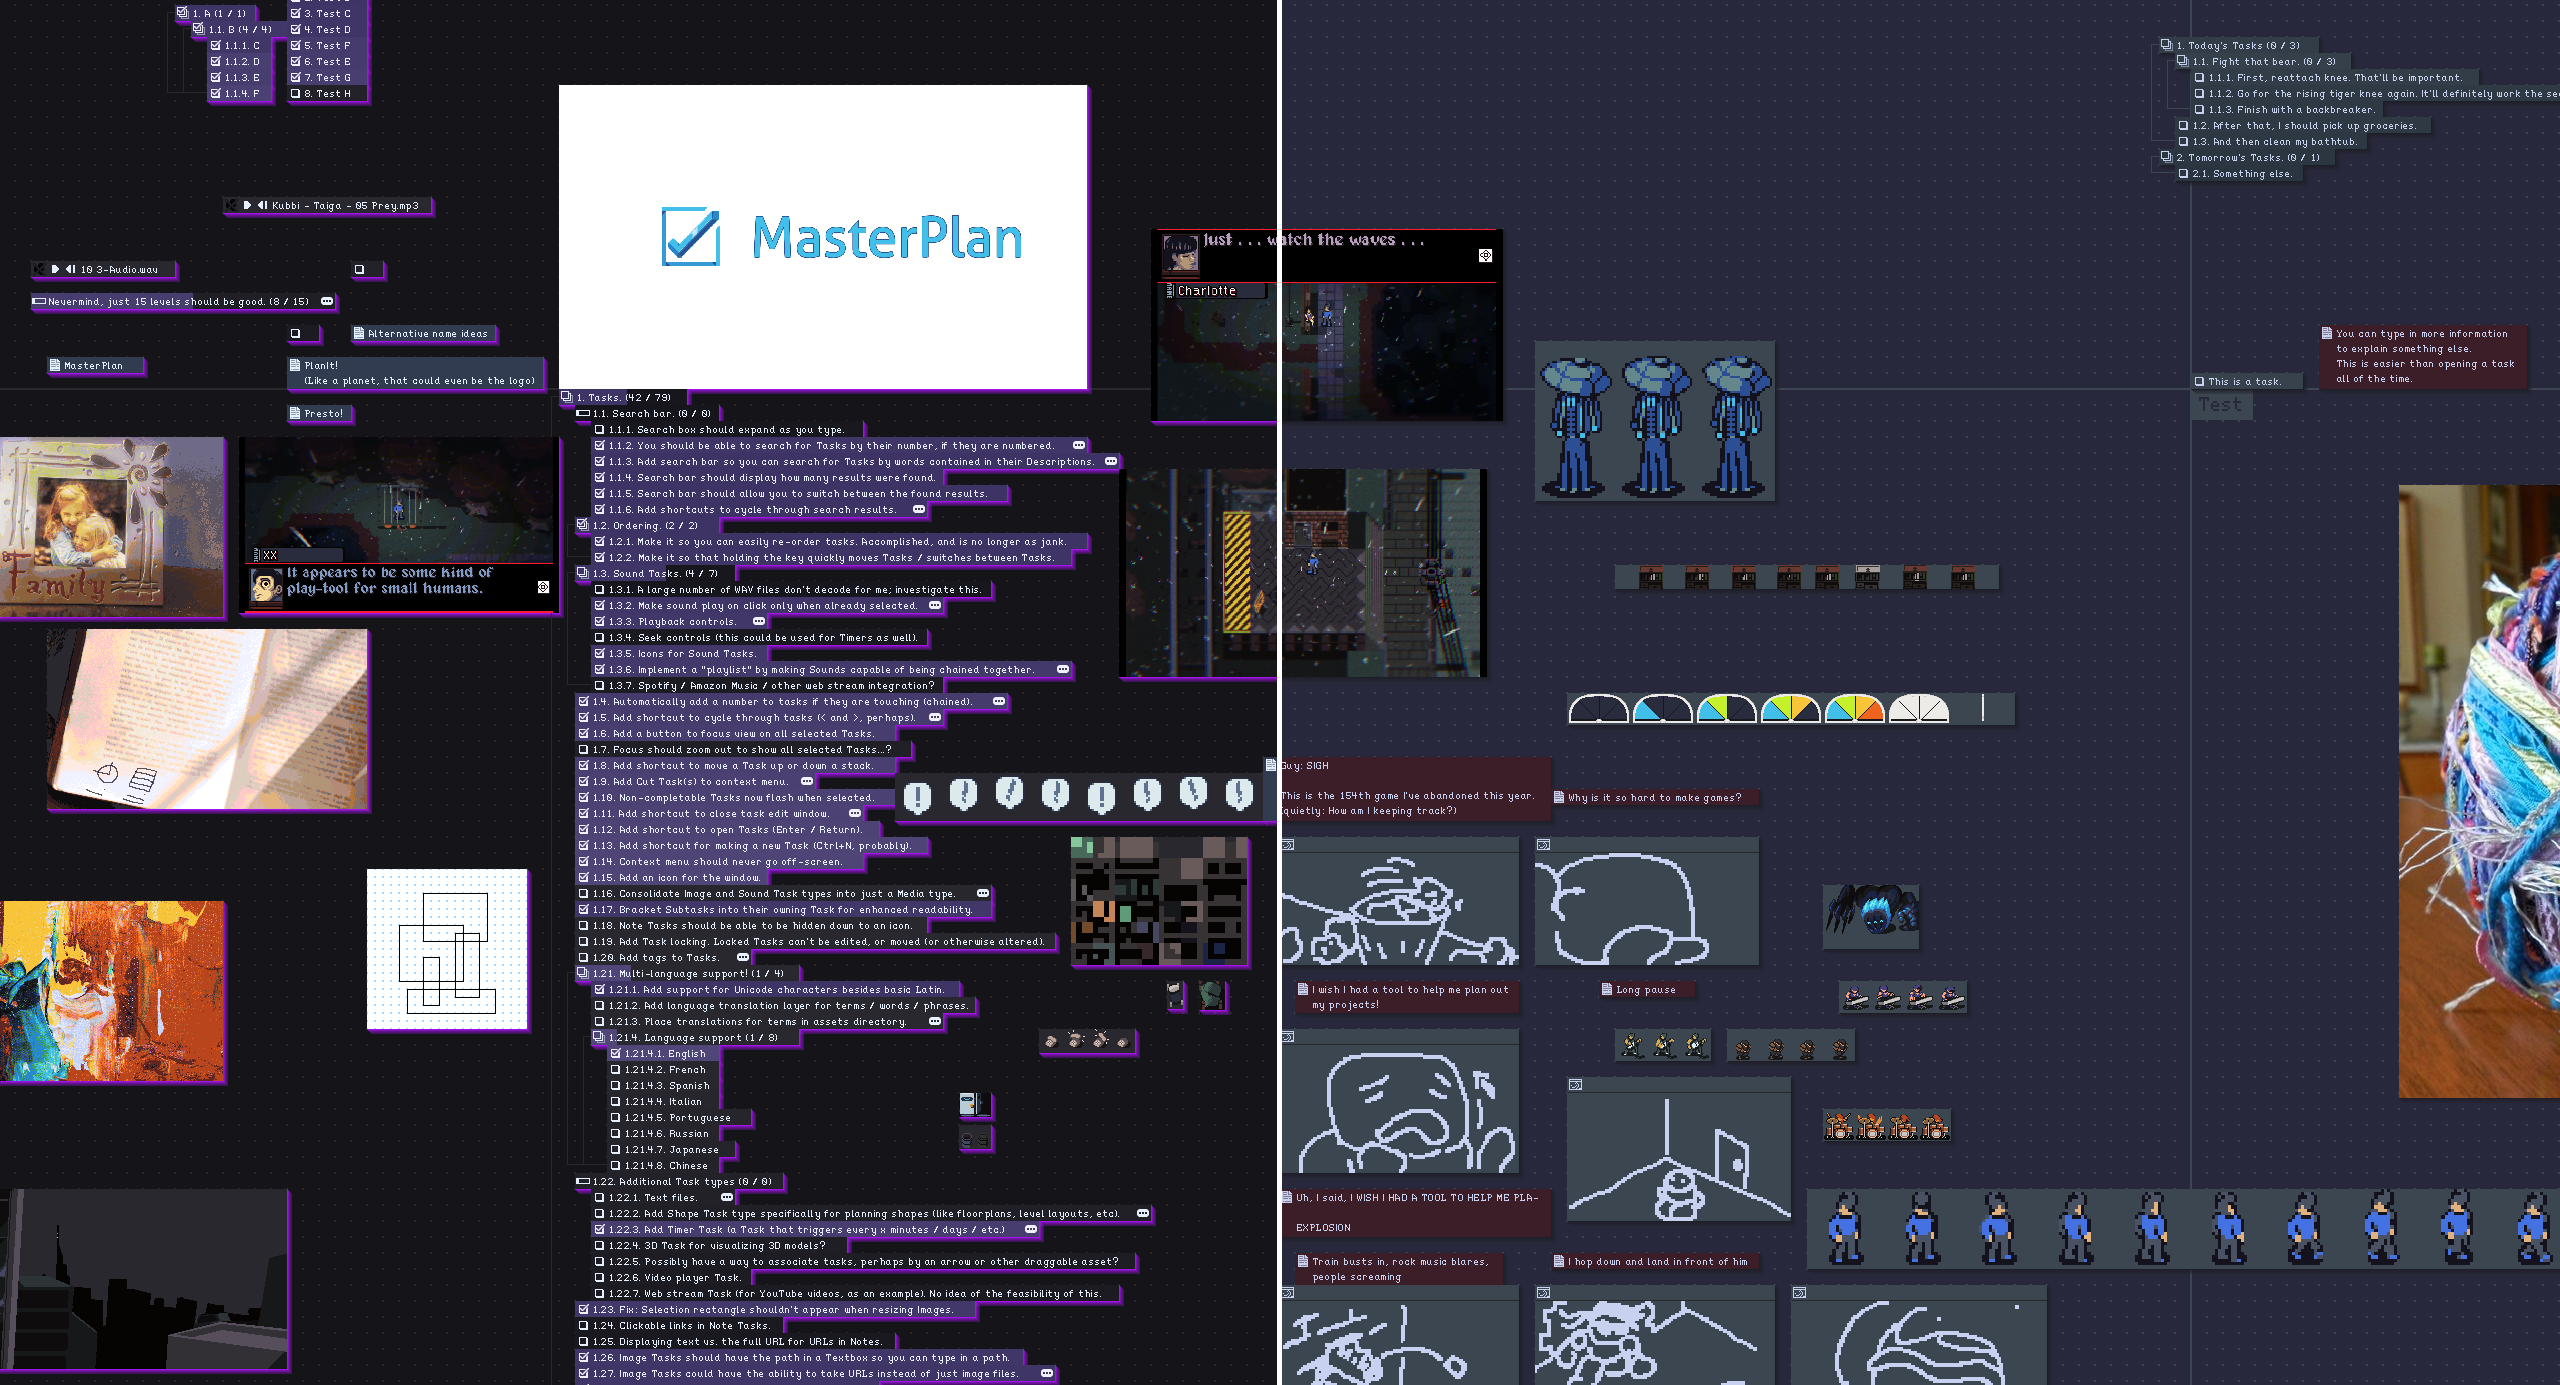The height and width of the screenshot is (1385, 2560).
Task: Rewind the Kubbi - Taiga - 05 Prey.mp3 sound
Action: click(x=262, y=205)
